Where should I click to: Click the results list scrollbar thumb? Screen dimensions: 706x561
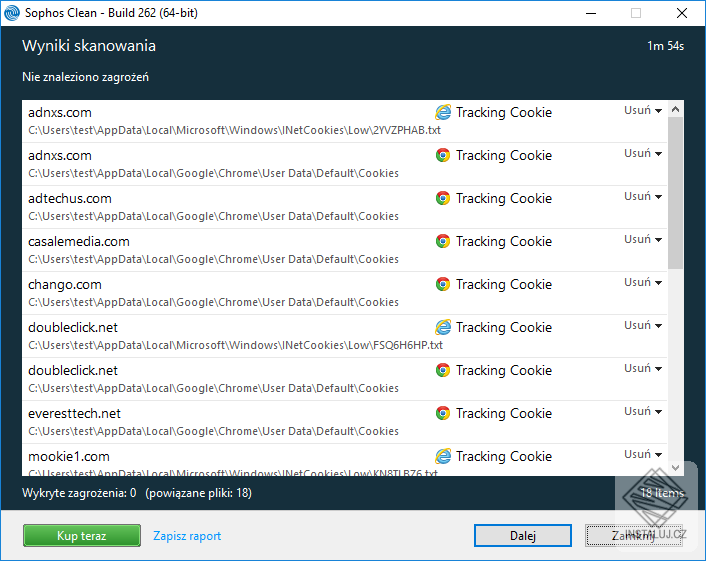(675, 193)
